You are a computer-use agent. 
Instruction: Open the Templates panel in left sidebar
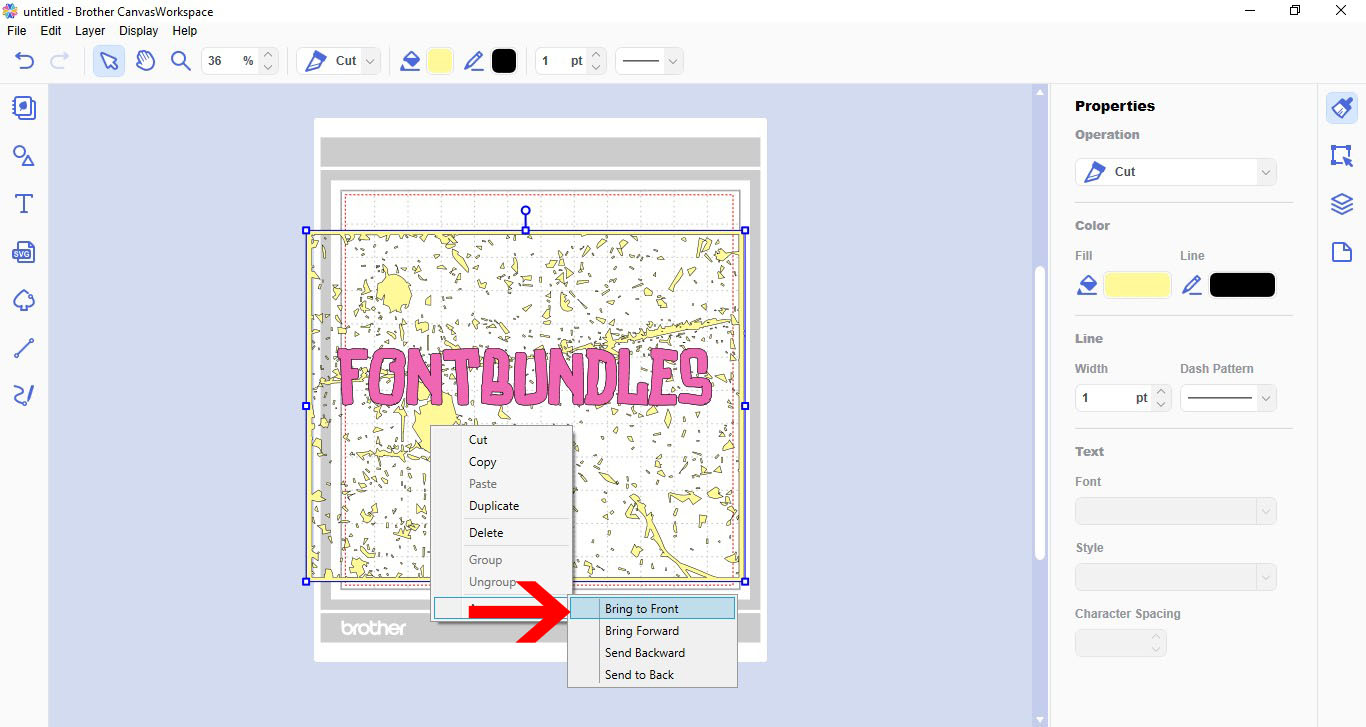tap(24, 108)
